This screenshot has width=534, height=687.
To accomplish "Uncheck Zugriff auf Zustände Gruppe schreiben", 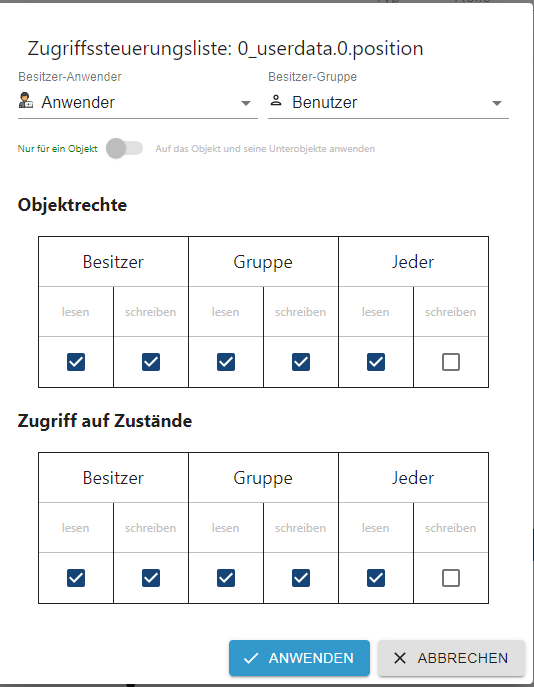I will (301, 578).
